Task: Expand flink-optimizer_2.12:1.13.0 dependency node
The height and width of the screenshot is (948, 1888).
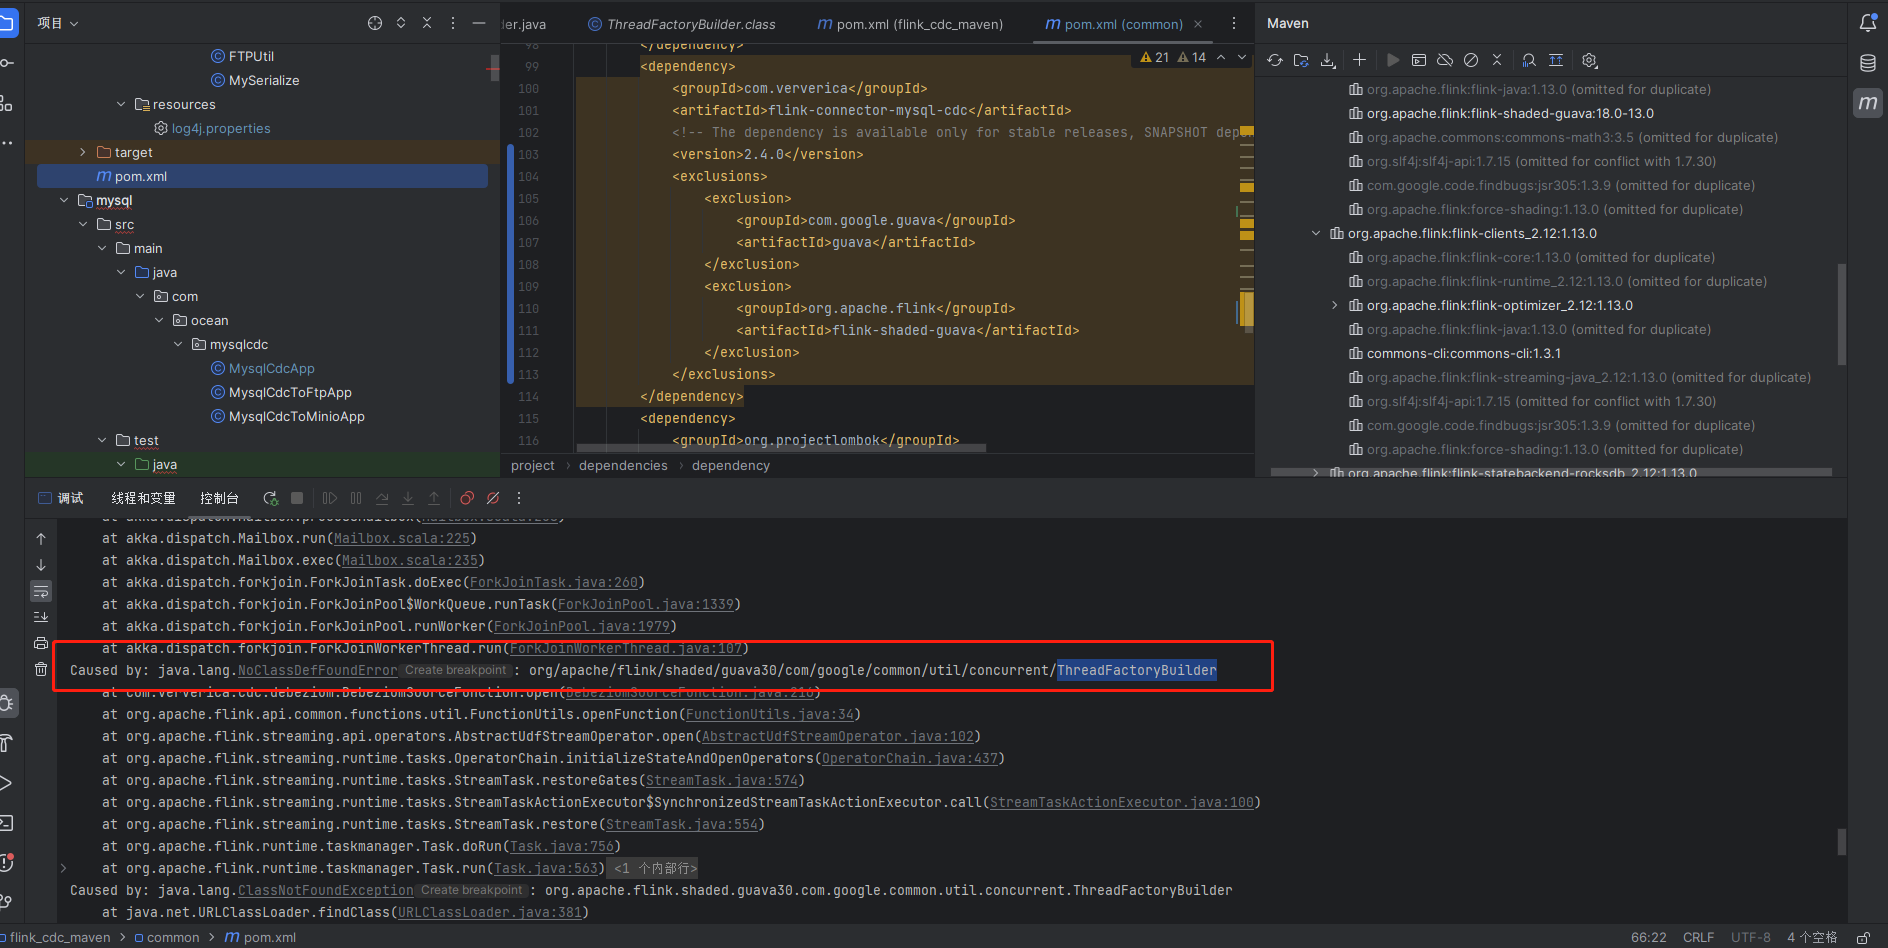Action: pos(1335,305)
